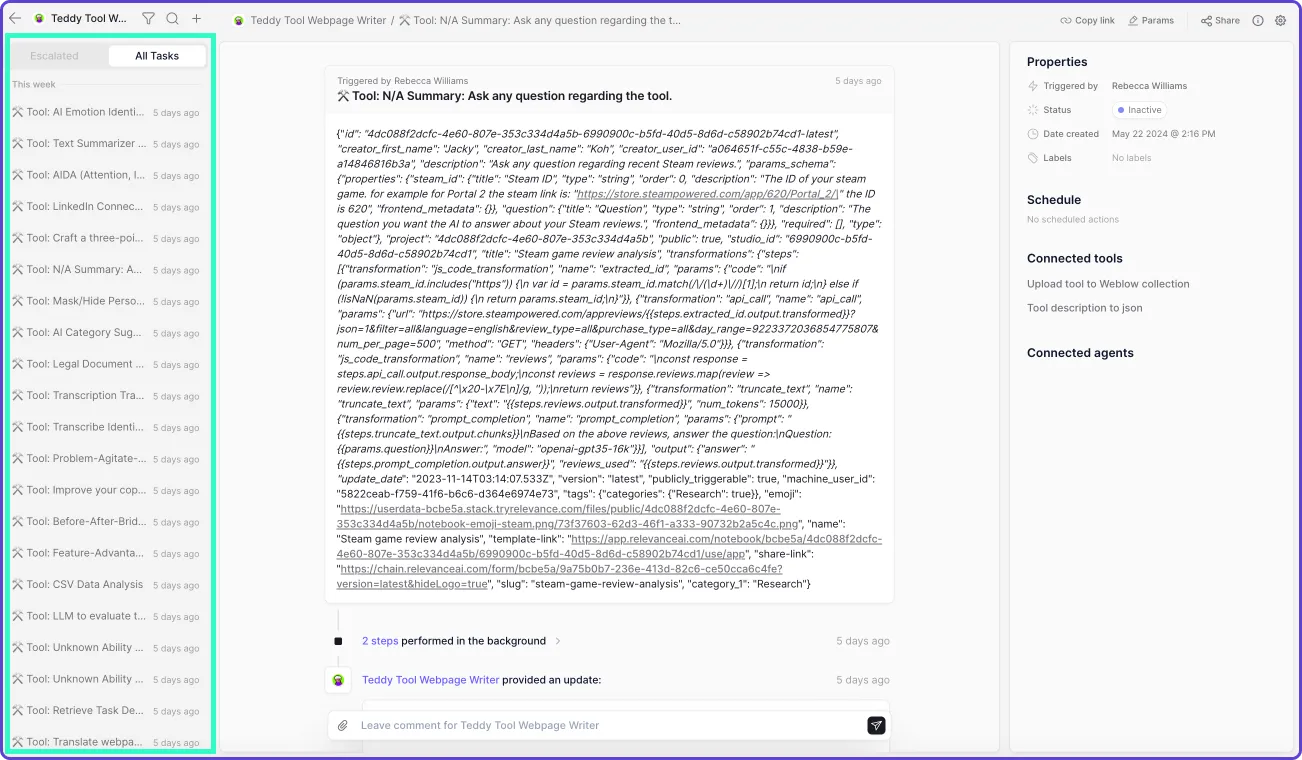The image size is (1302, 760).
Task: Click the Tool description to json link
Action: click(x=1084, y=308)
